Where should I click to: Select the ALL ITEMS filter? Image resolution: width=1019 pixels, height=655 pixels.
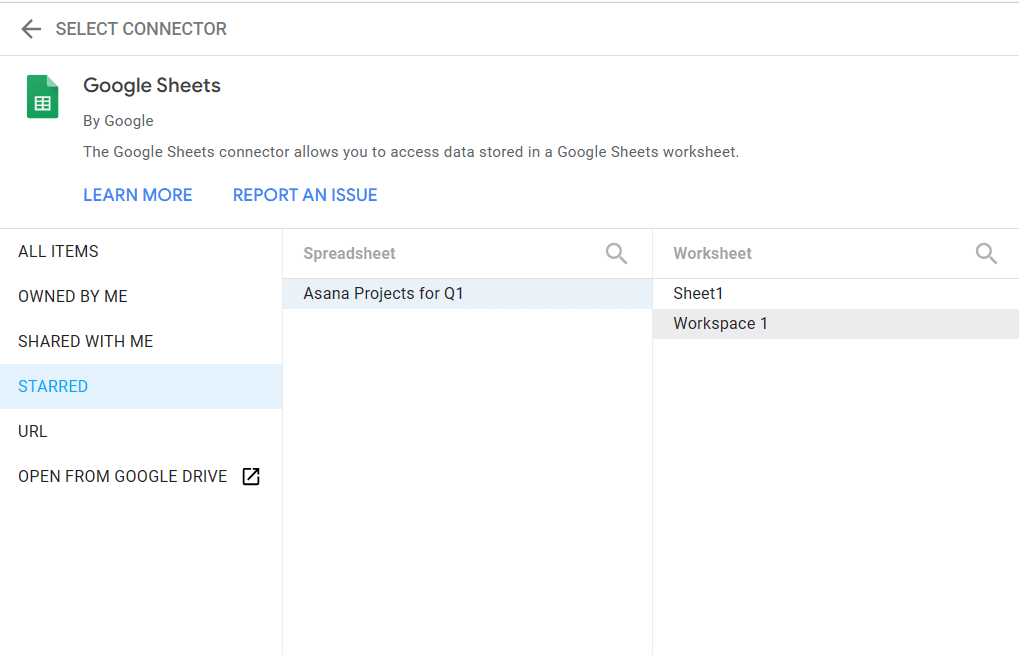point(57,251)
